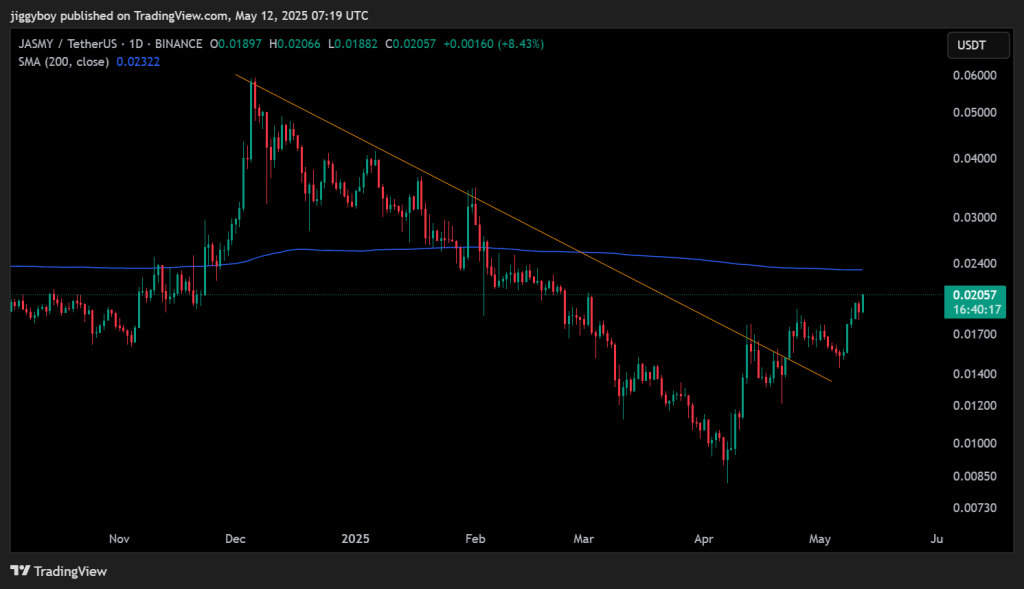This screenshot has width=1024, height=589.
Task: Click the publisher header line jiggyboy
Action: pyautogui.click(x=189, y=15)
